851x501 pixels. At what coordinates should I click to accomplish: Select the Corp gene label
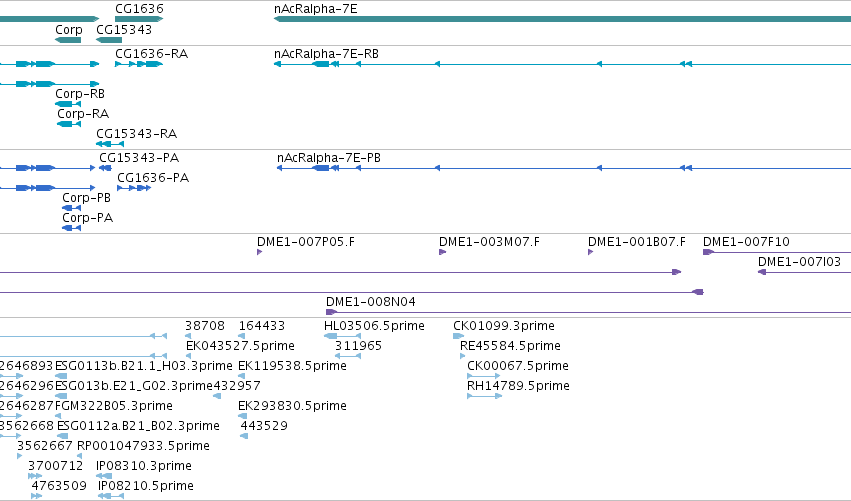tap(69, 29)
